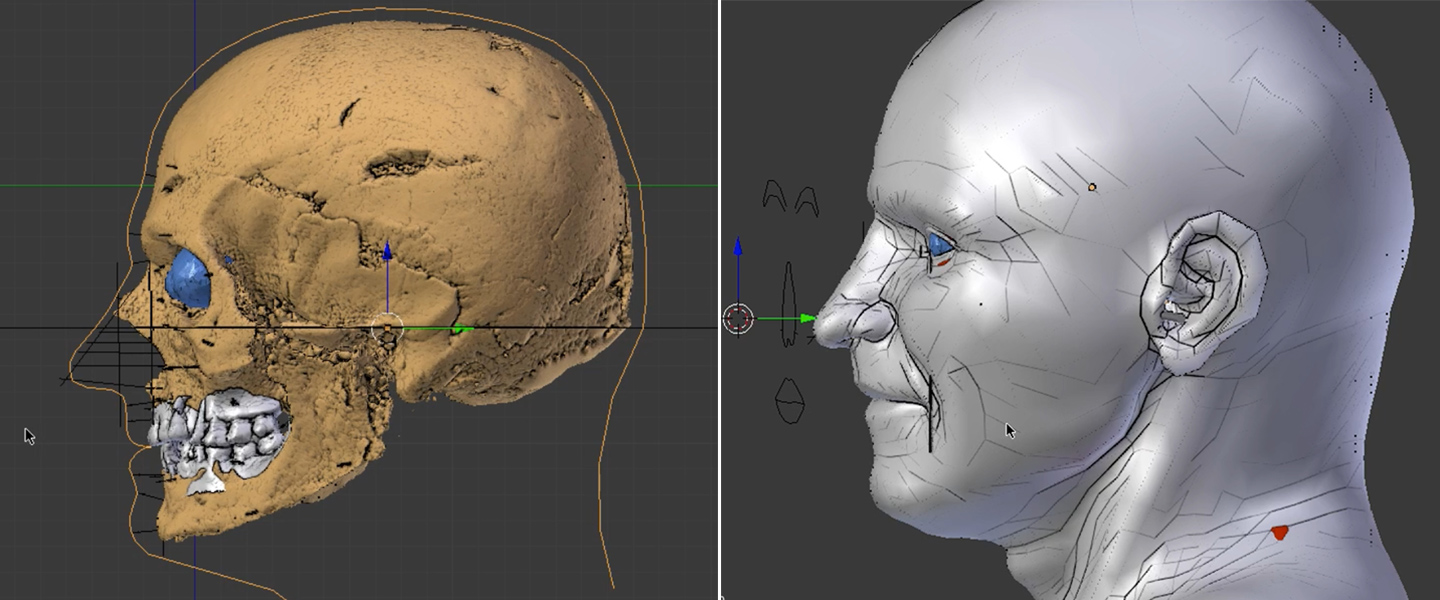Image resolution: width=1440 pixels, height=600 pixels.
Task: Click the left eyebrow arch outline shape
Action: tap(774, 195)
